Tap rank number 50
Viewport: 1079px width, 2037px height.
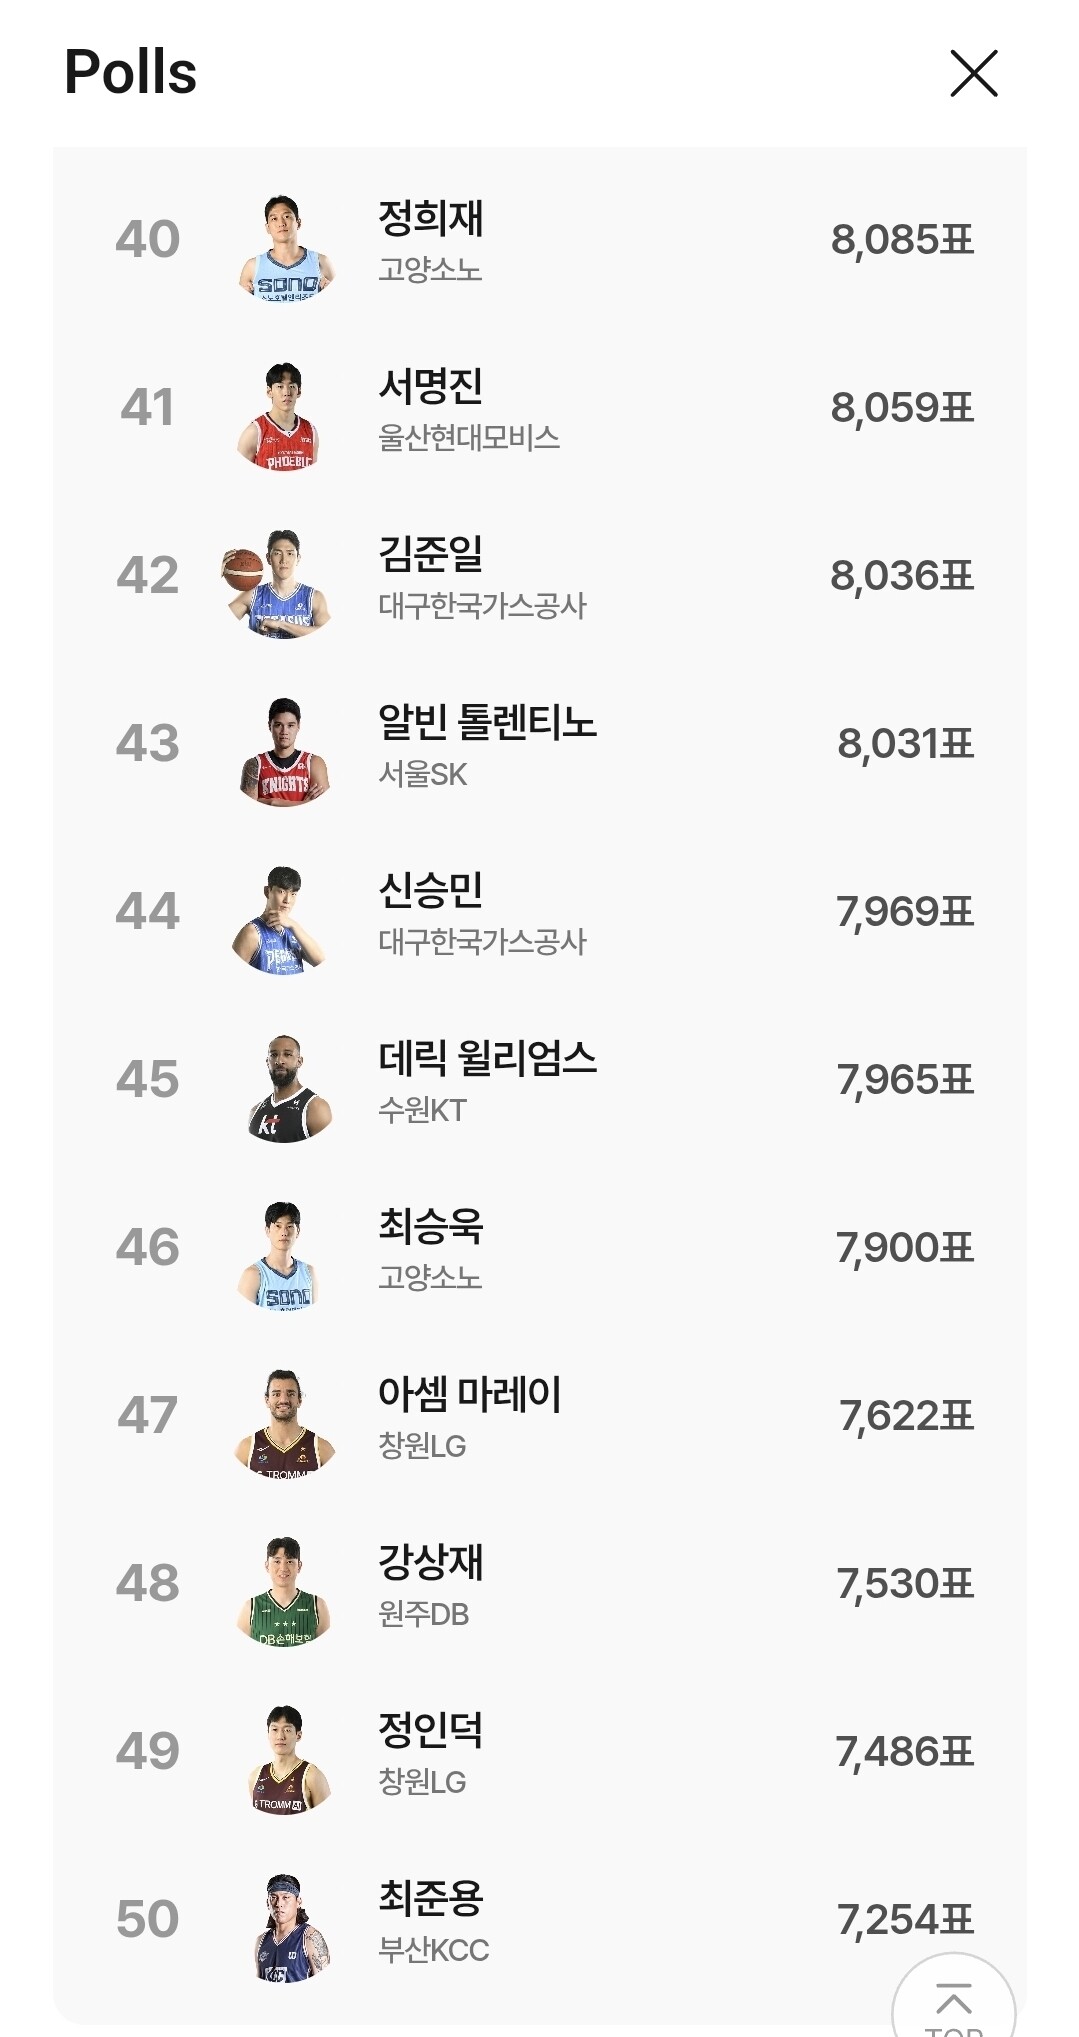(148, 1920)
